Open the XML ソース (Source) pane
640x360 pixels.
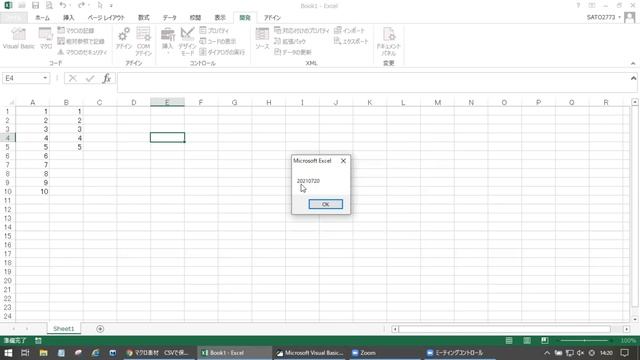pos(262,38)
